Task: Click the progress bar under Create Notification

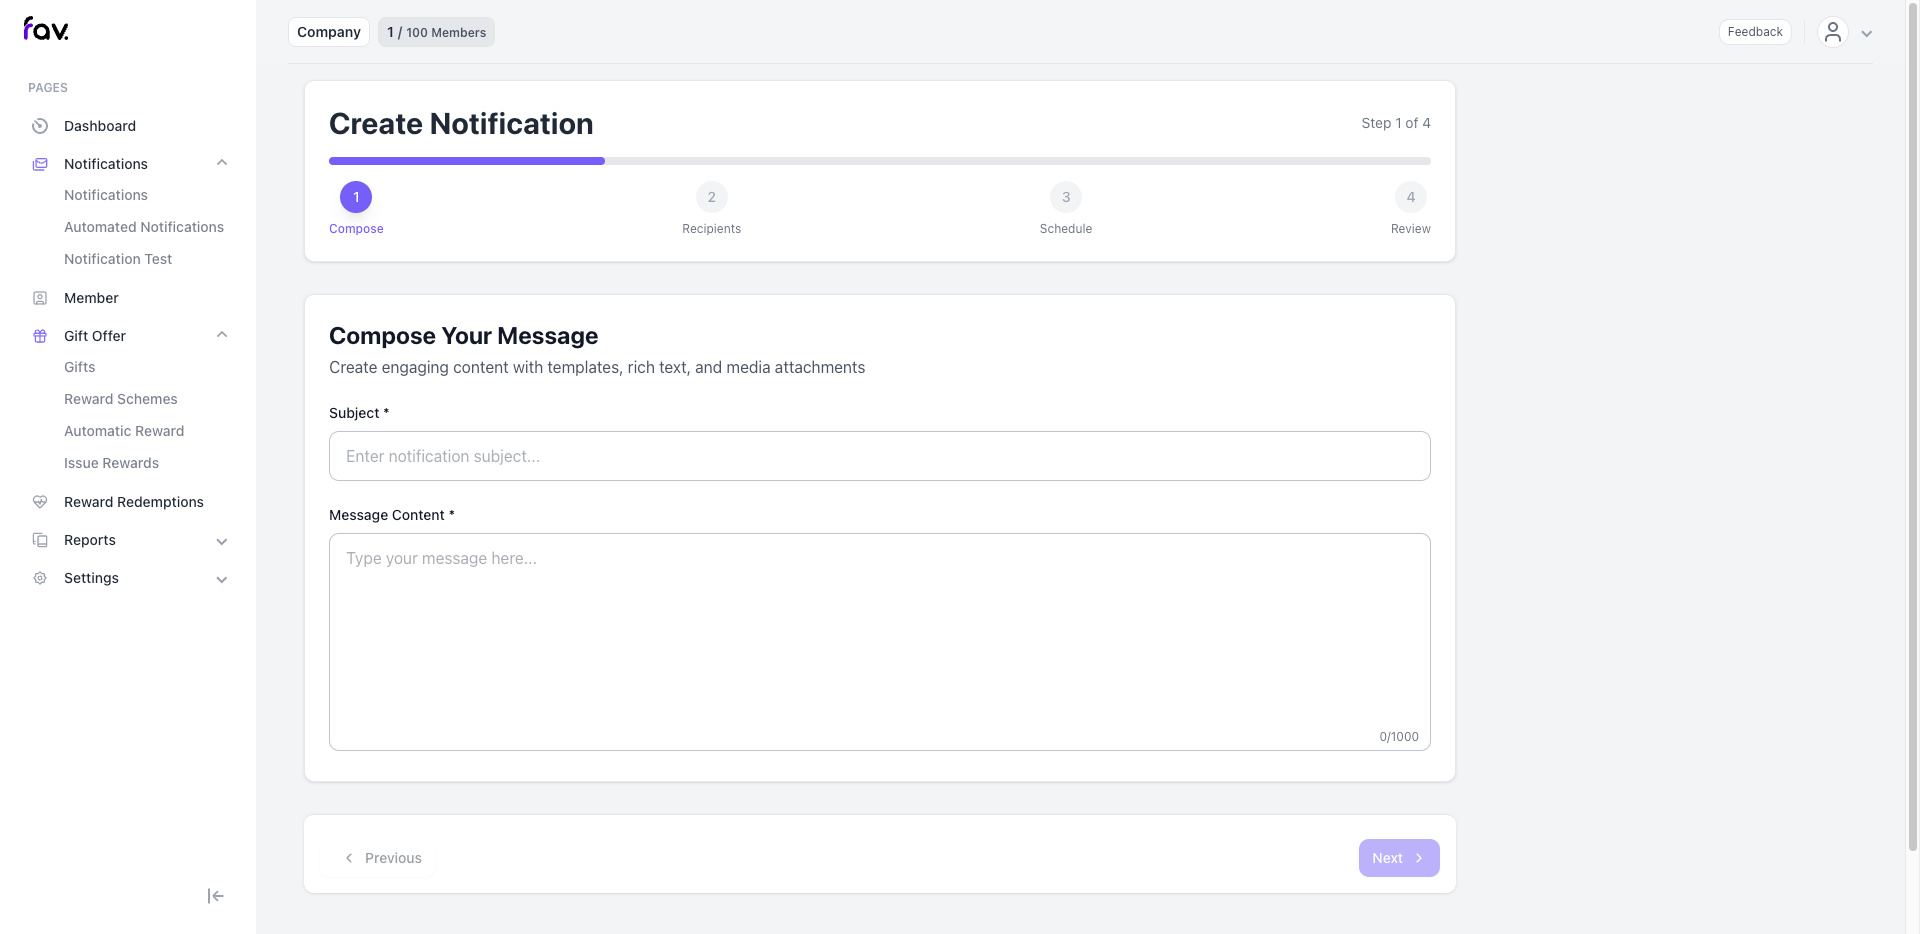Action: [x=880, y=160]
